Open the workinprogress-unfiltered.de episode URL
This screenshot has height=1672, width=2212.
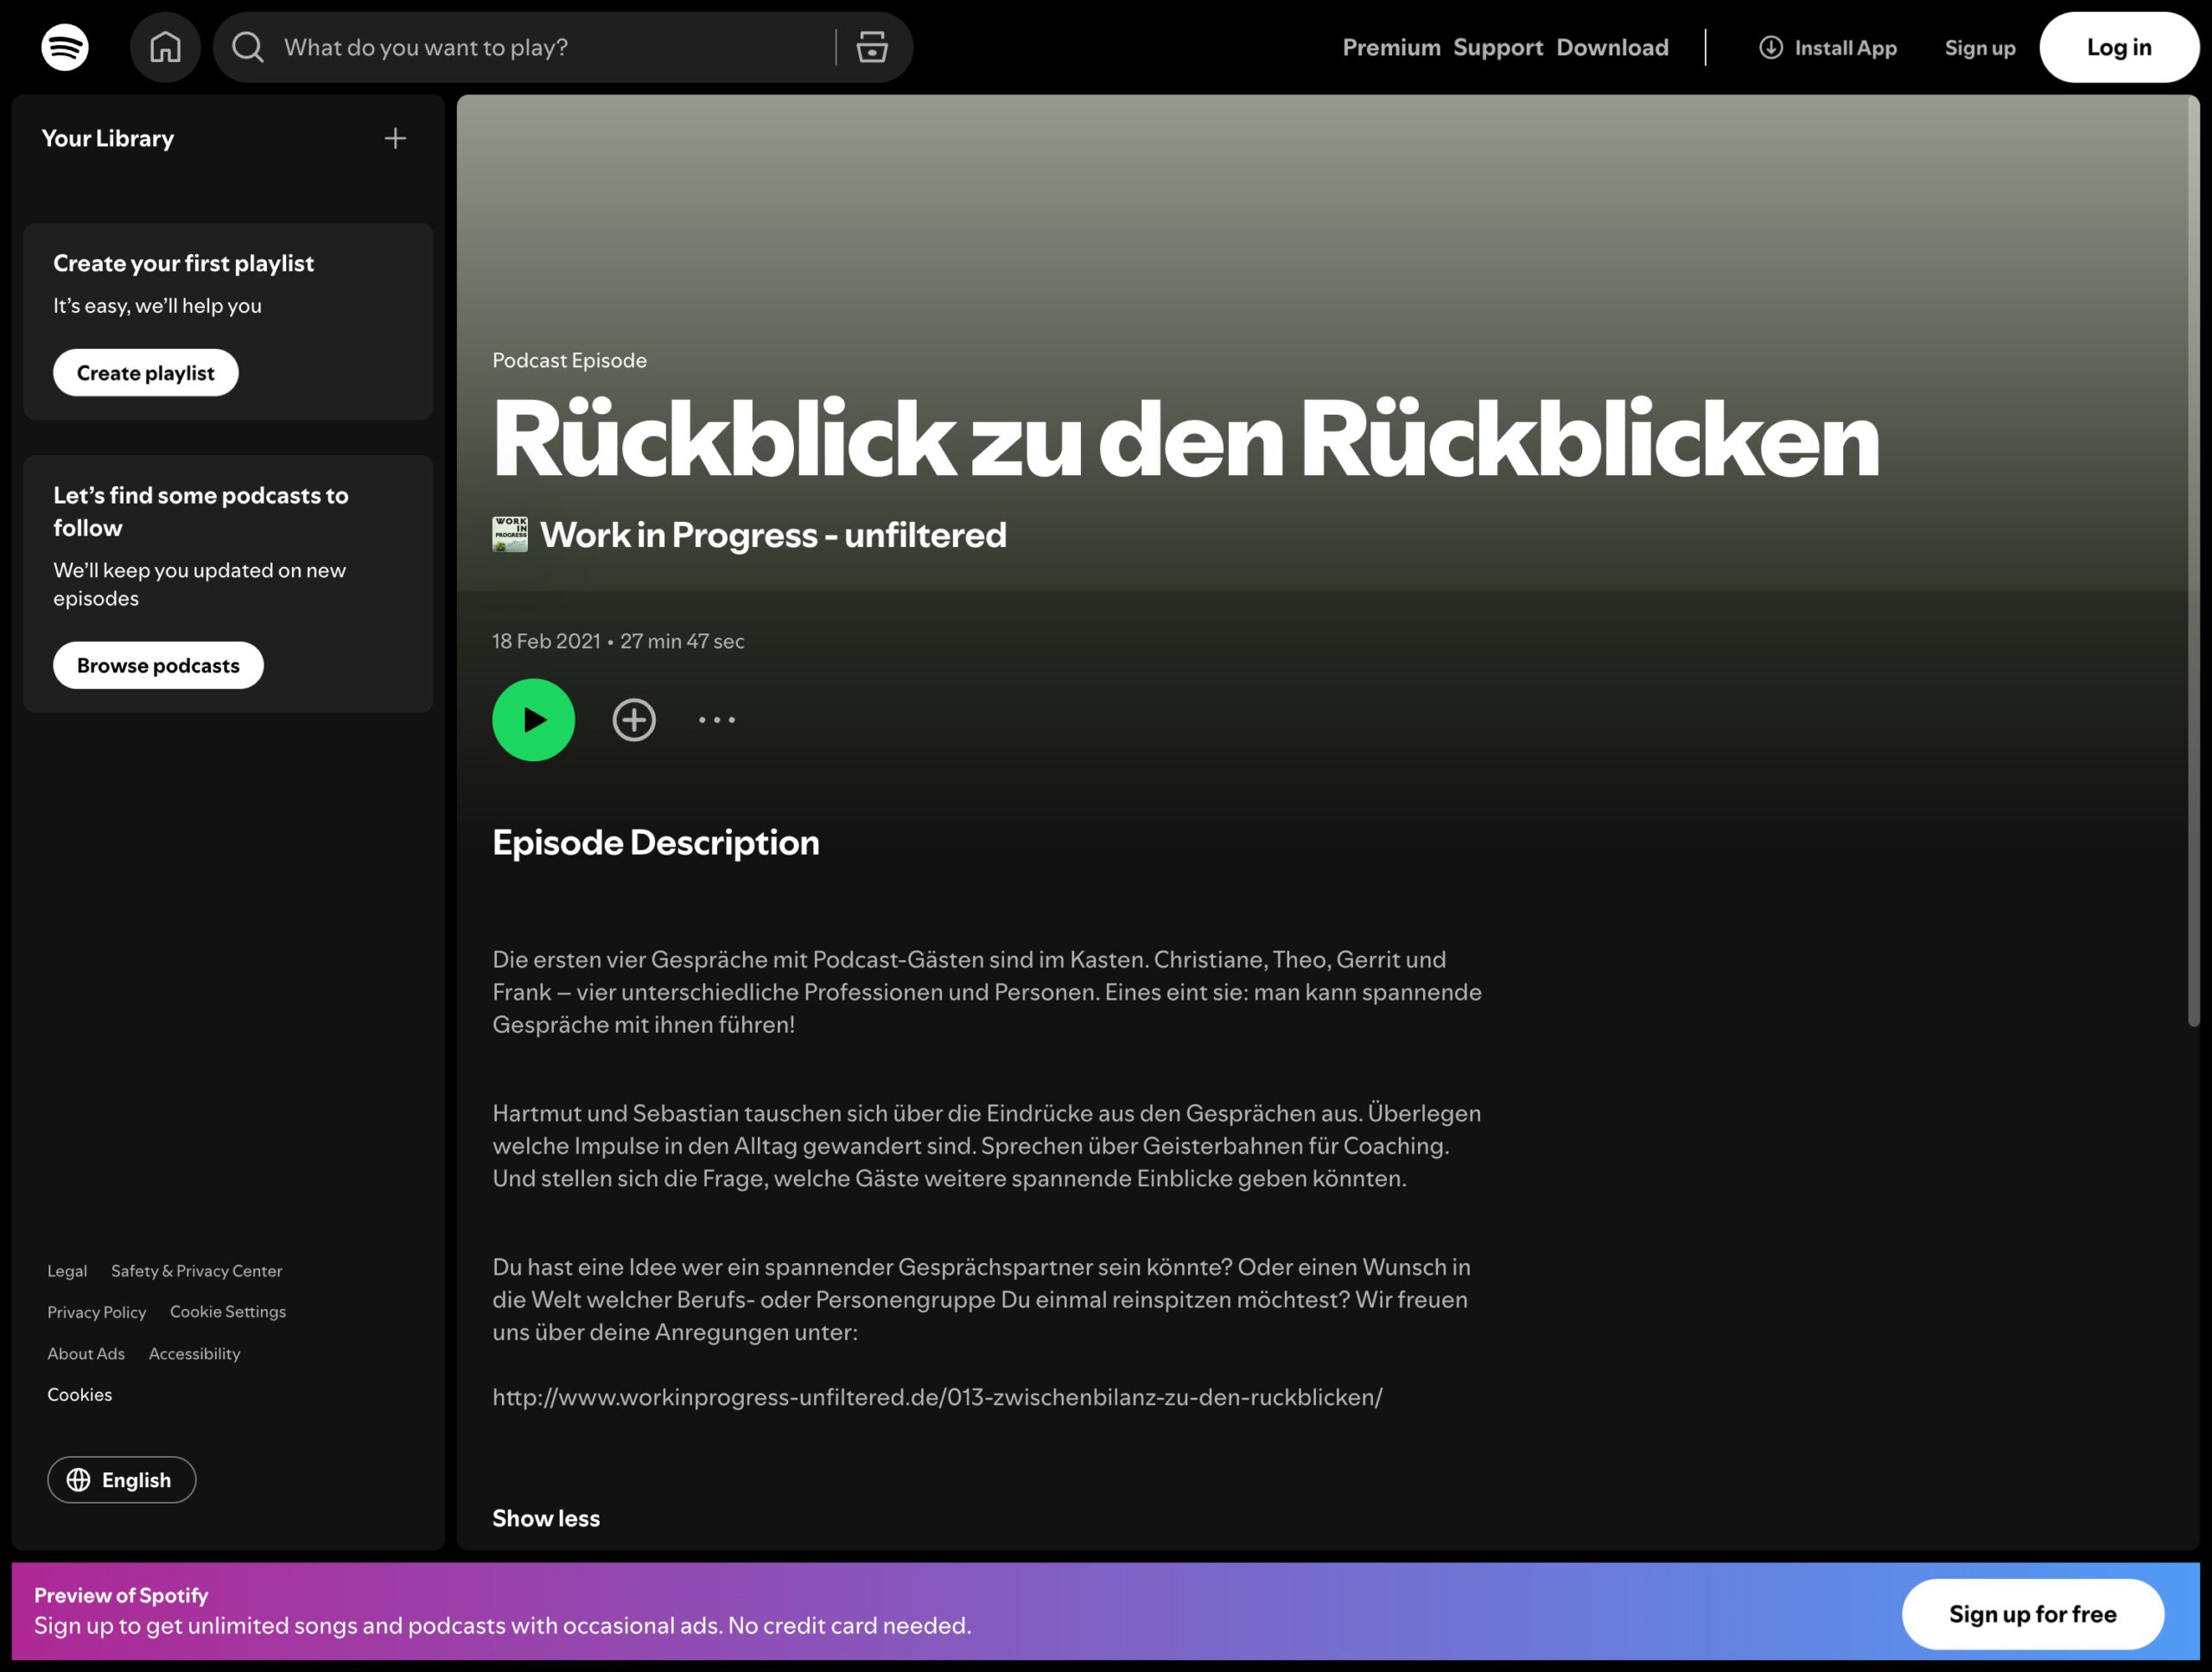[937, 1397]
